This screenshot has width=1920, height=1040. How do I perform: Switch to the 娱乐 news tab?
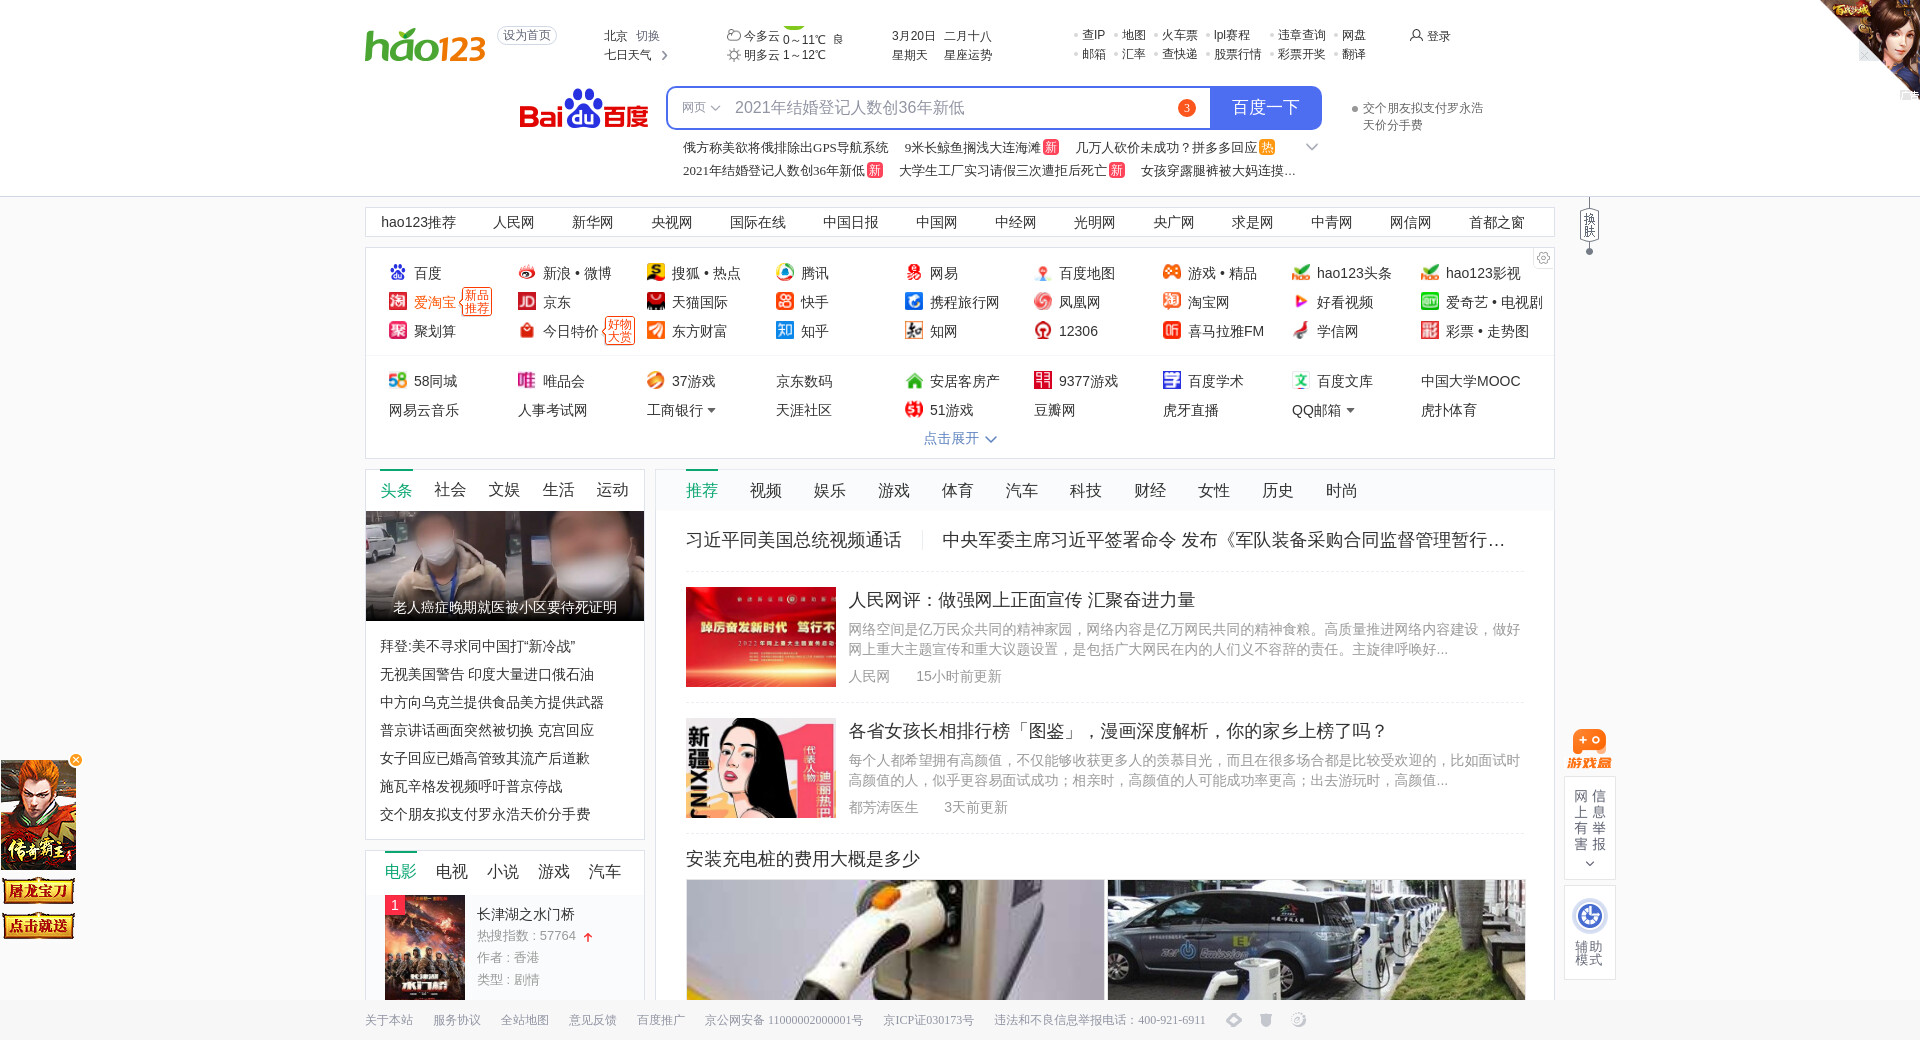coord(829,491)
